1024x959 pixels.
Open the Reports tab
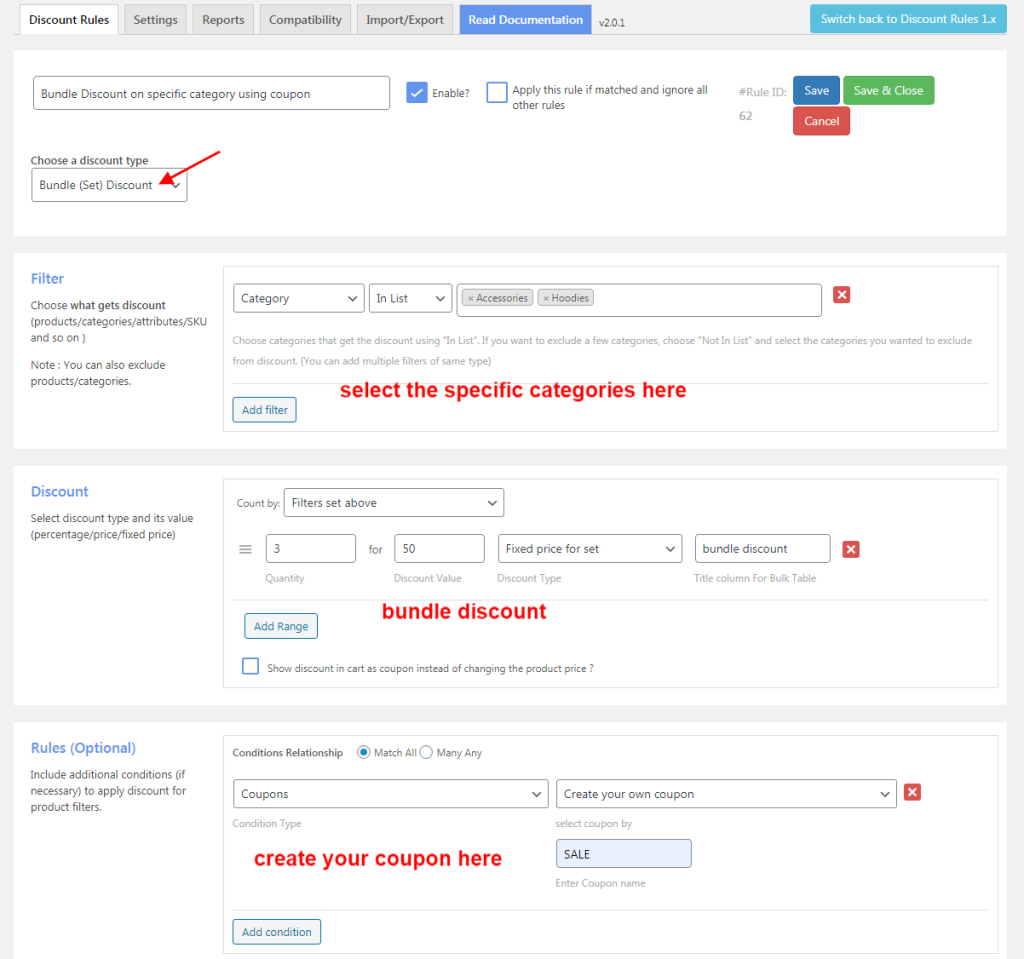tap(222, 18)
